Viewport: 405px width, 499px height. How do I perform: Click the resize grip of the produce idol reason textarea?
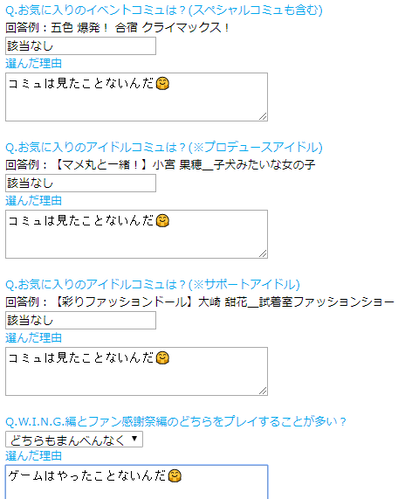click(x=263, y=254)
